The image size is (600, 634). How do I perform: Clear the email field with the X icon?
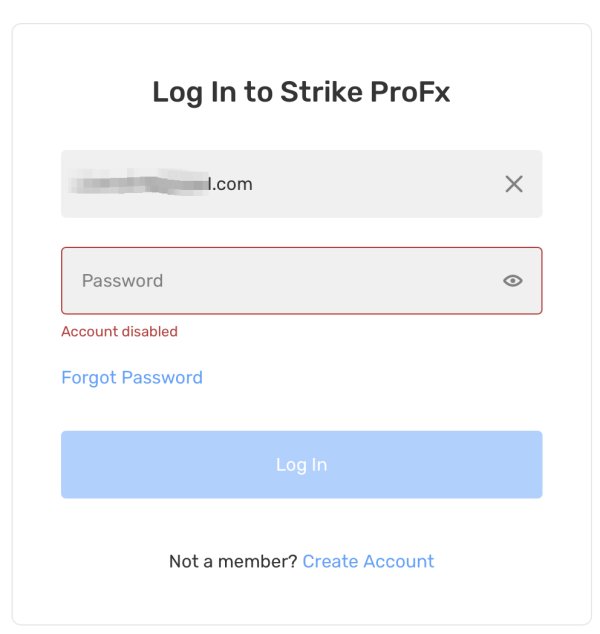pos(513,184)
